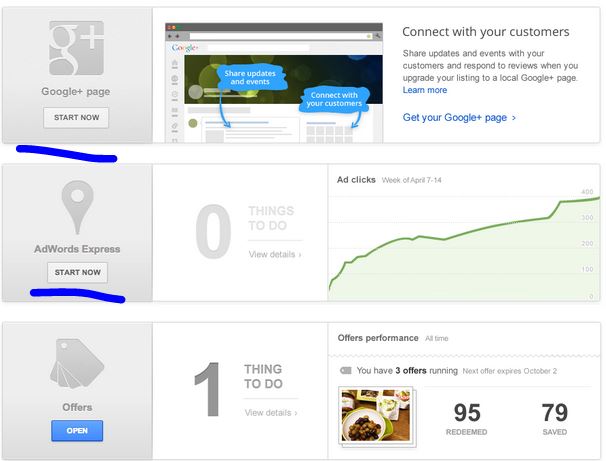Click Next offer expires October 2 text
This screenshot has height=461, width=606.
[510, 371]
